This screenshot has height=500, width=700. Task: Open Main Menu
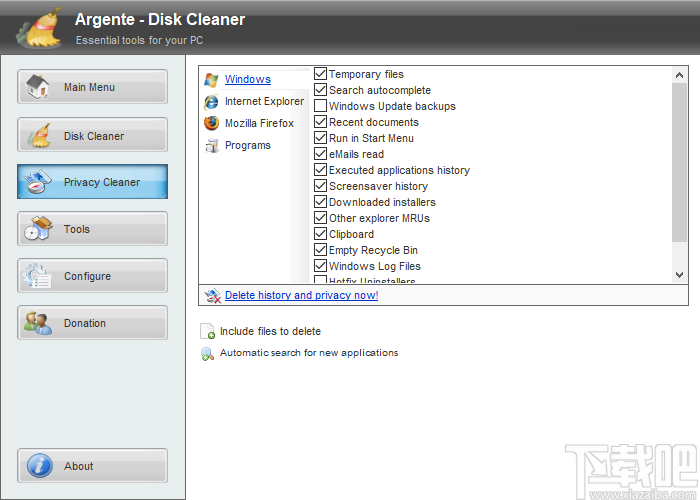(x=92, y=87)
